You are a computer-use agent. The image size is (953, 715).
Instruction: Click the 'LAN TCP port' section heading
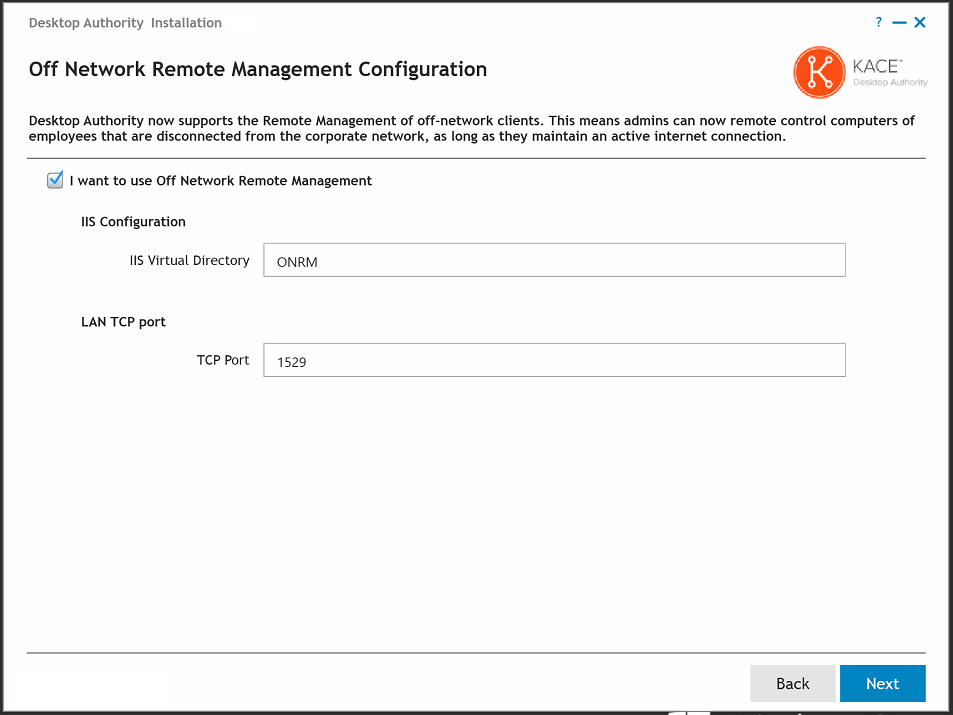point(123,322)
